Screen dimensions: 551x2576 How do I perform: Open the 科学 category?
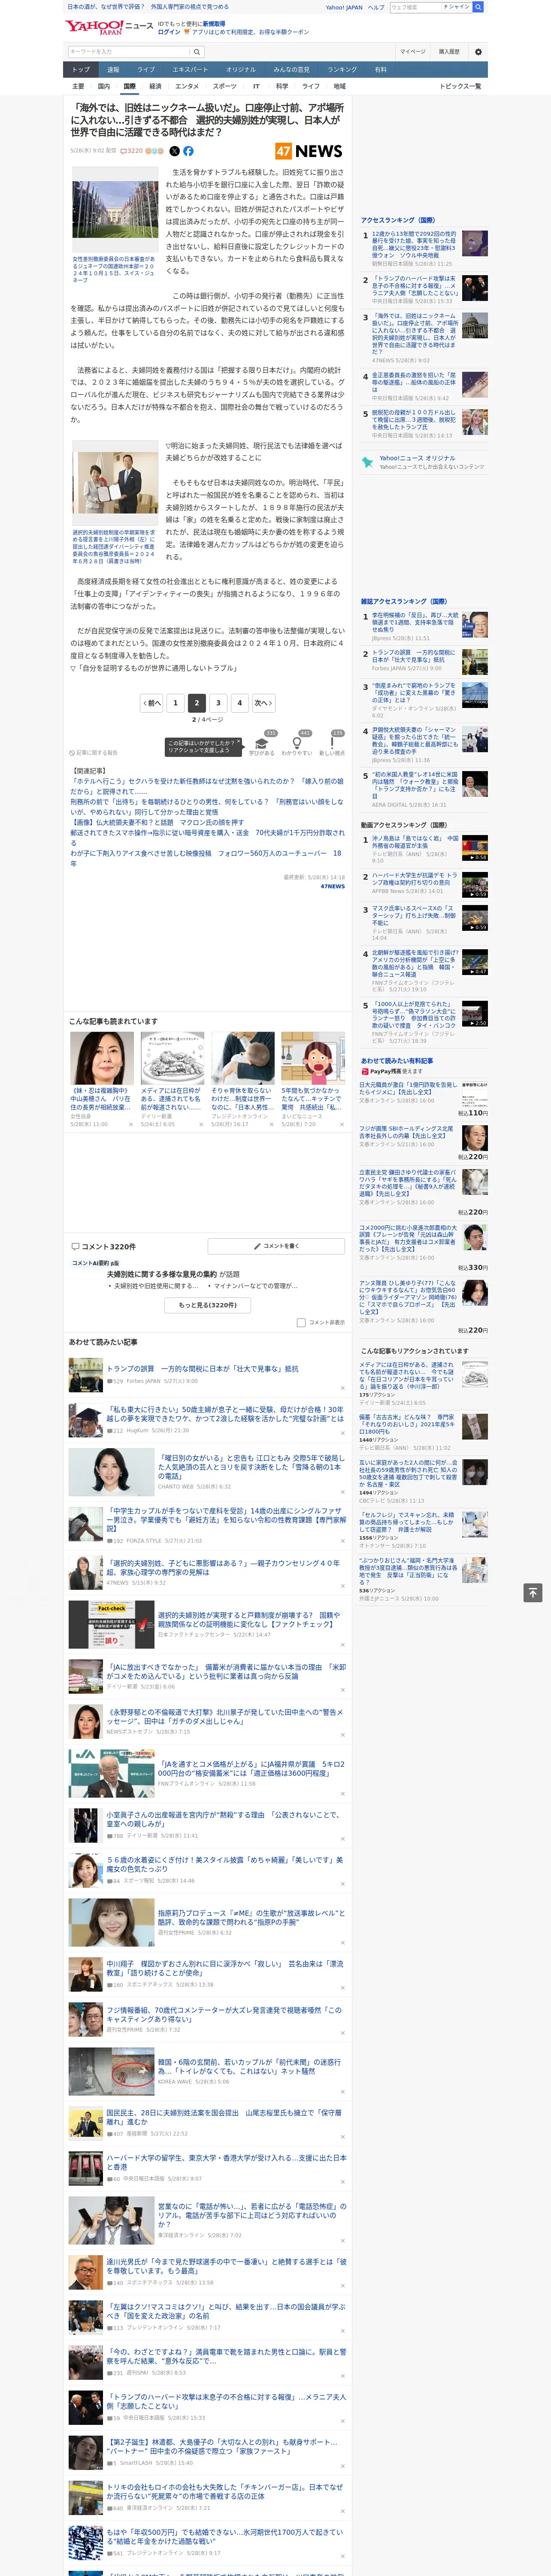282,86
